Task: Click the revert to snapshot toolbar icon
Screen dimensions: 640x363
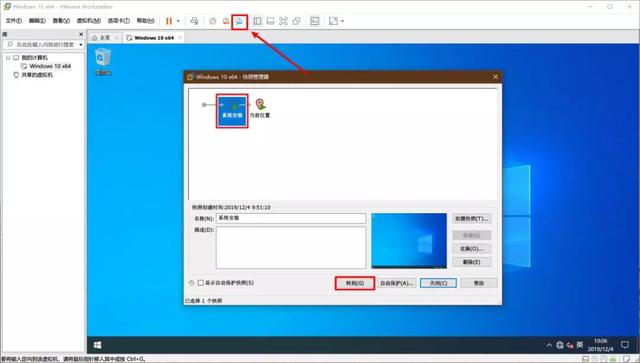Action: 226,21
